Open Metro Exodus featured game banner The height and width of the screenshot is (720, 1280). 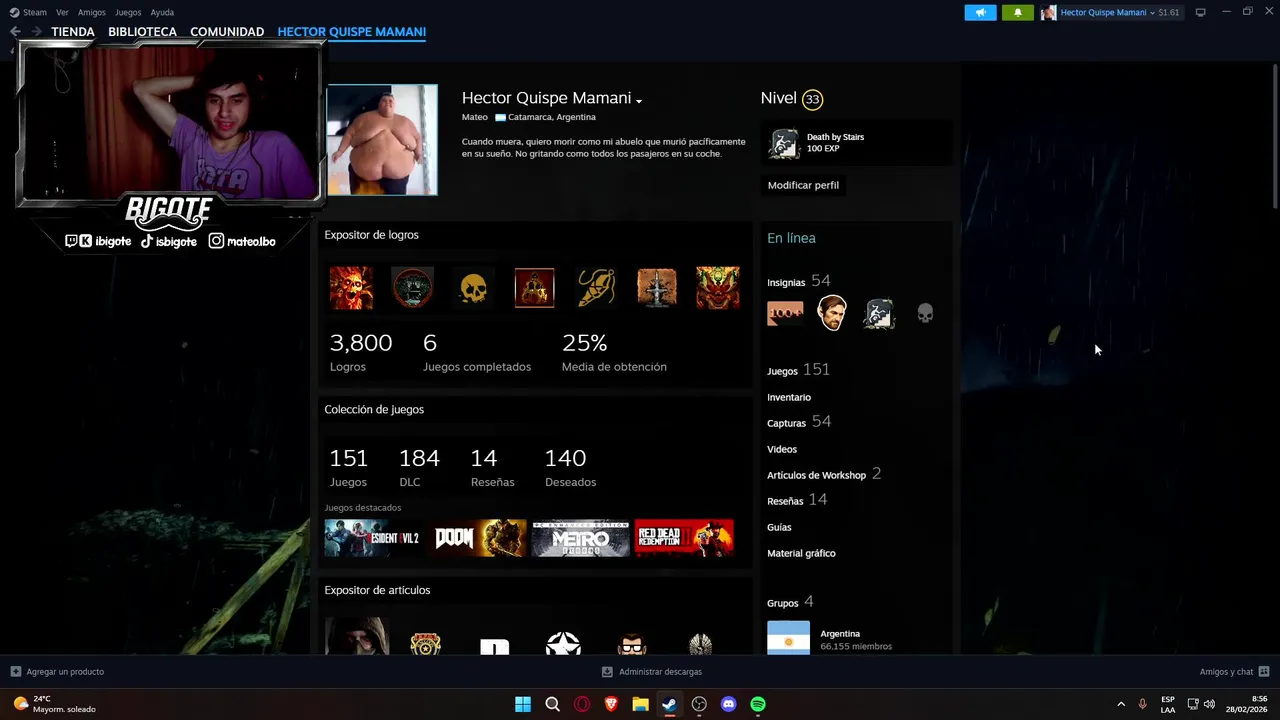click(580, 538)
